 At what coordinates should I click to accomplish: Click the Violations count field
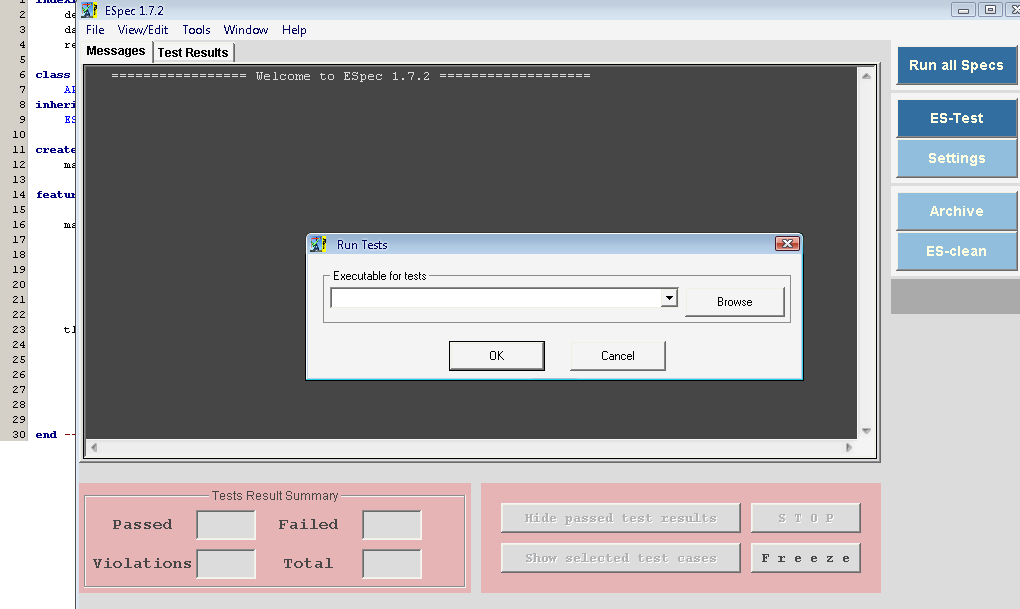click(226, 564)
